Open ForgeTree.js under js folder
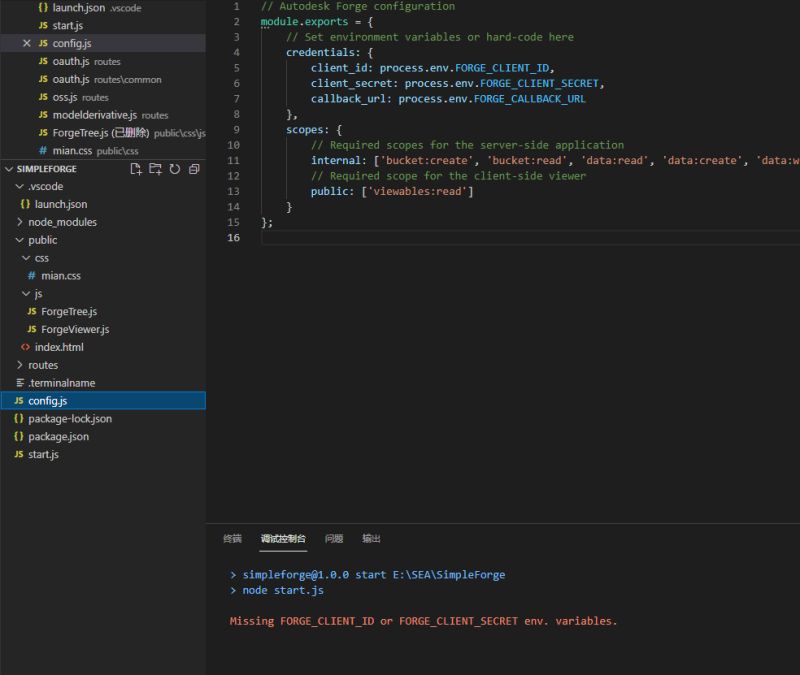Screen dimensions: 800x675 pyautogui.click(x=103, y=311)
